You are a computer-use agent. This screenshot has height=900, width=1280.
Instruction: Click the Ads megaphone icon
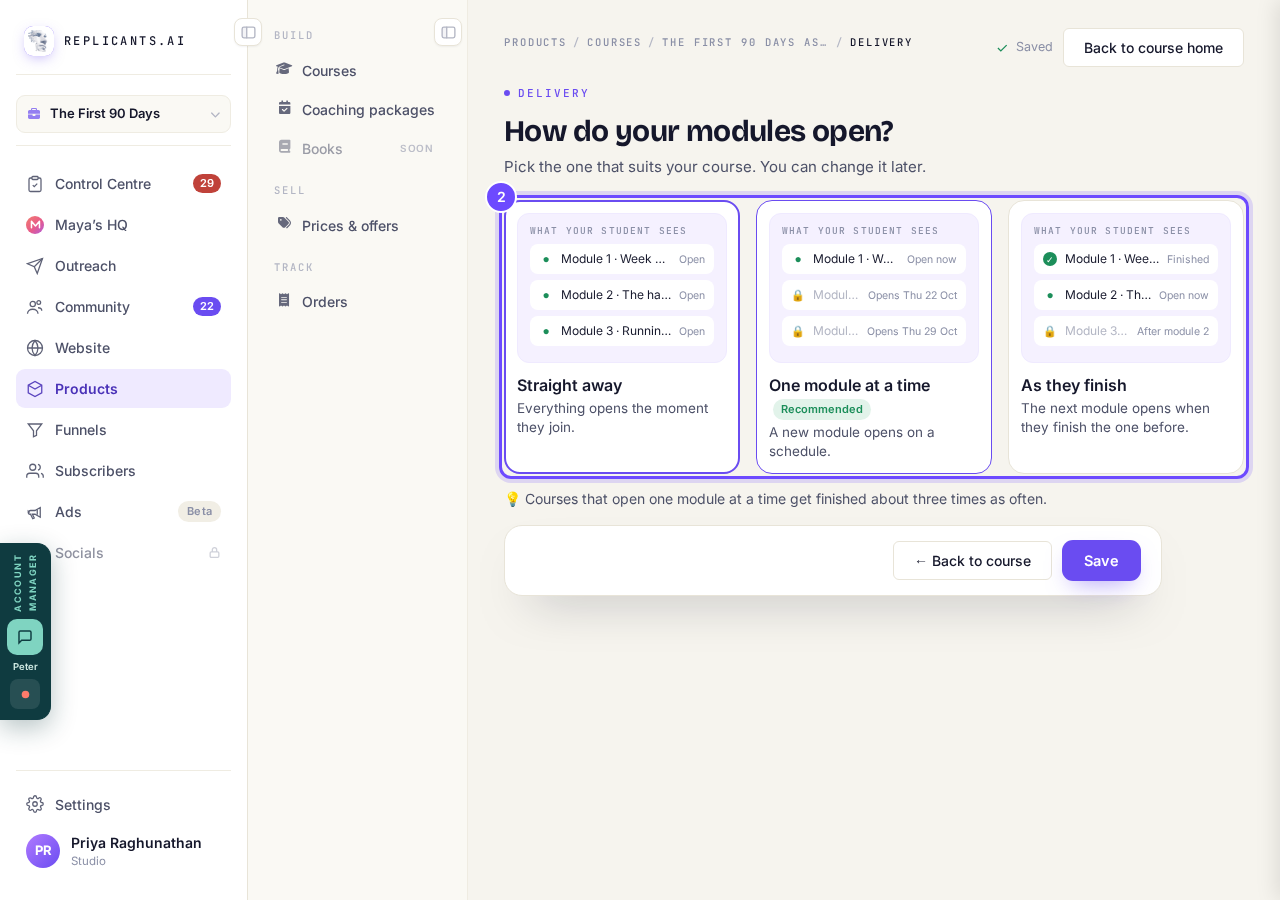[35, 512]
